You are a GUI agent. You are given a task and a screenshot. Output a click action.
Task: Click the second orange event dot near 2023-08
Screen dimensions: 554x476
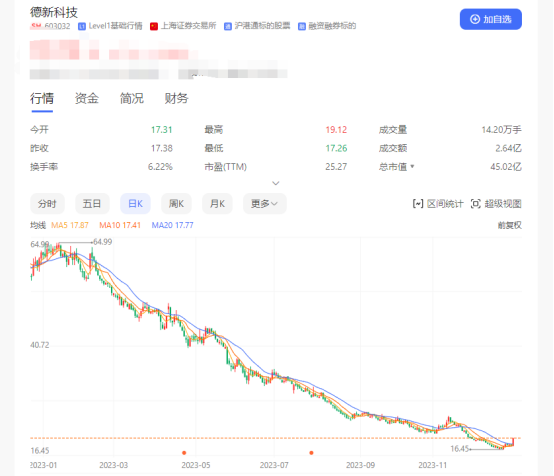pos(311,453)
